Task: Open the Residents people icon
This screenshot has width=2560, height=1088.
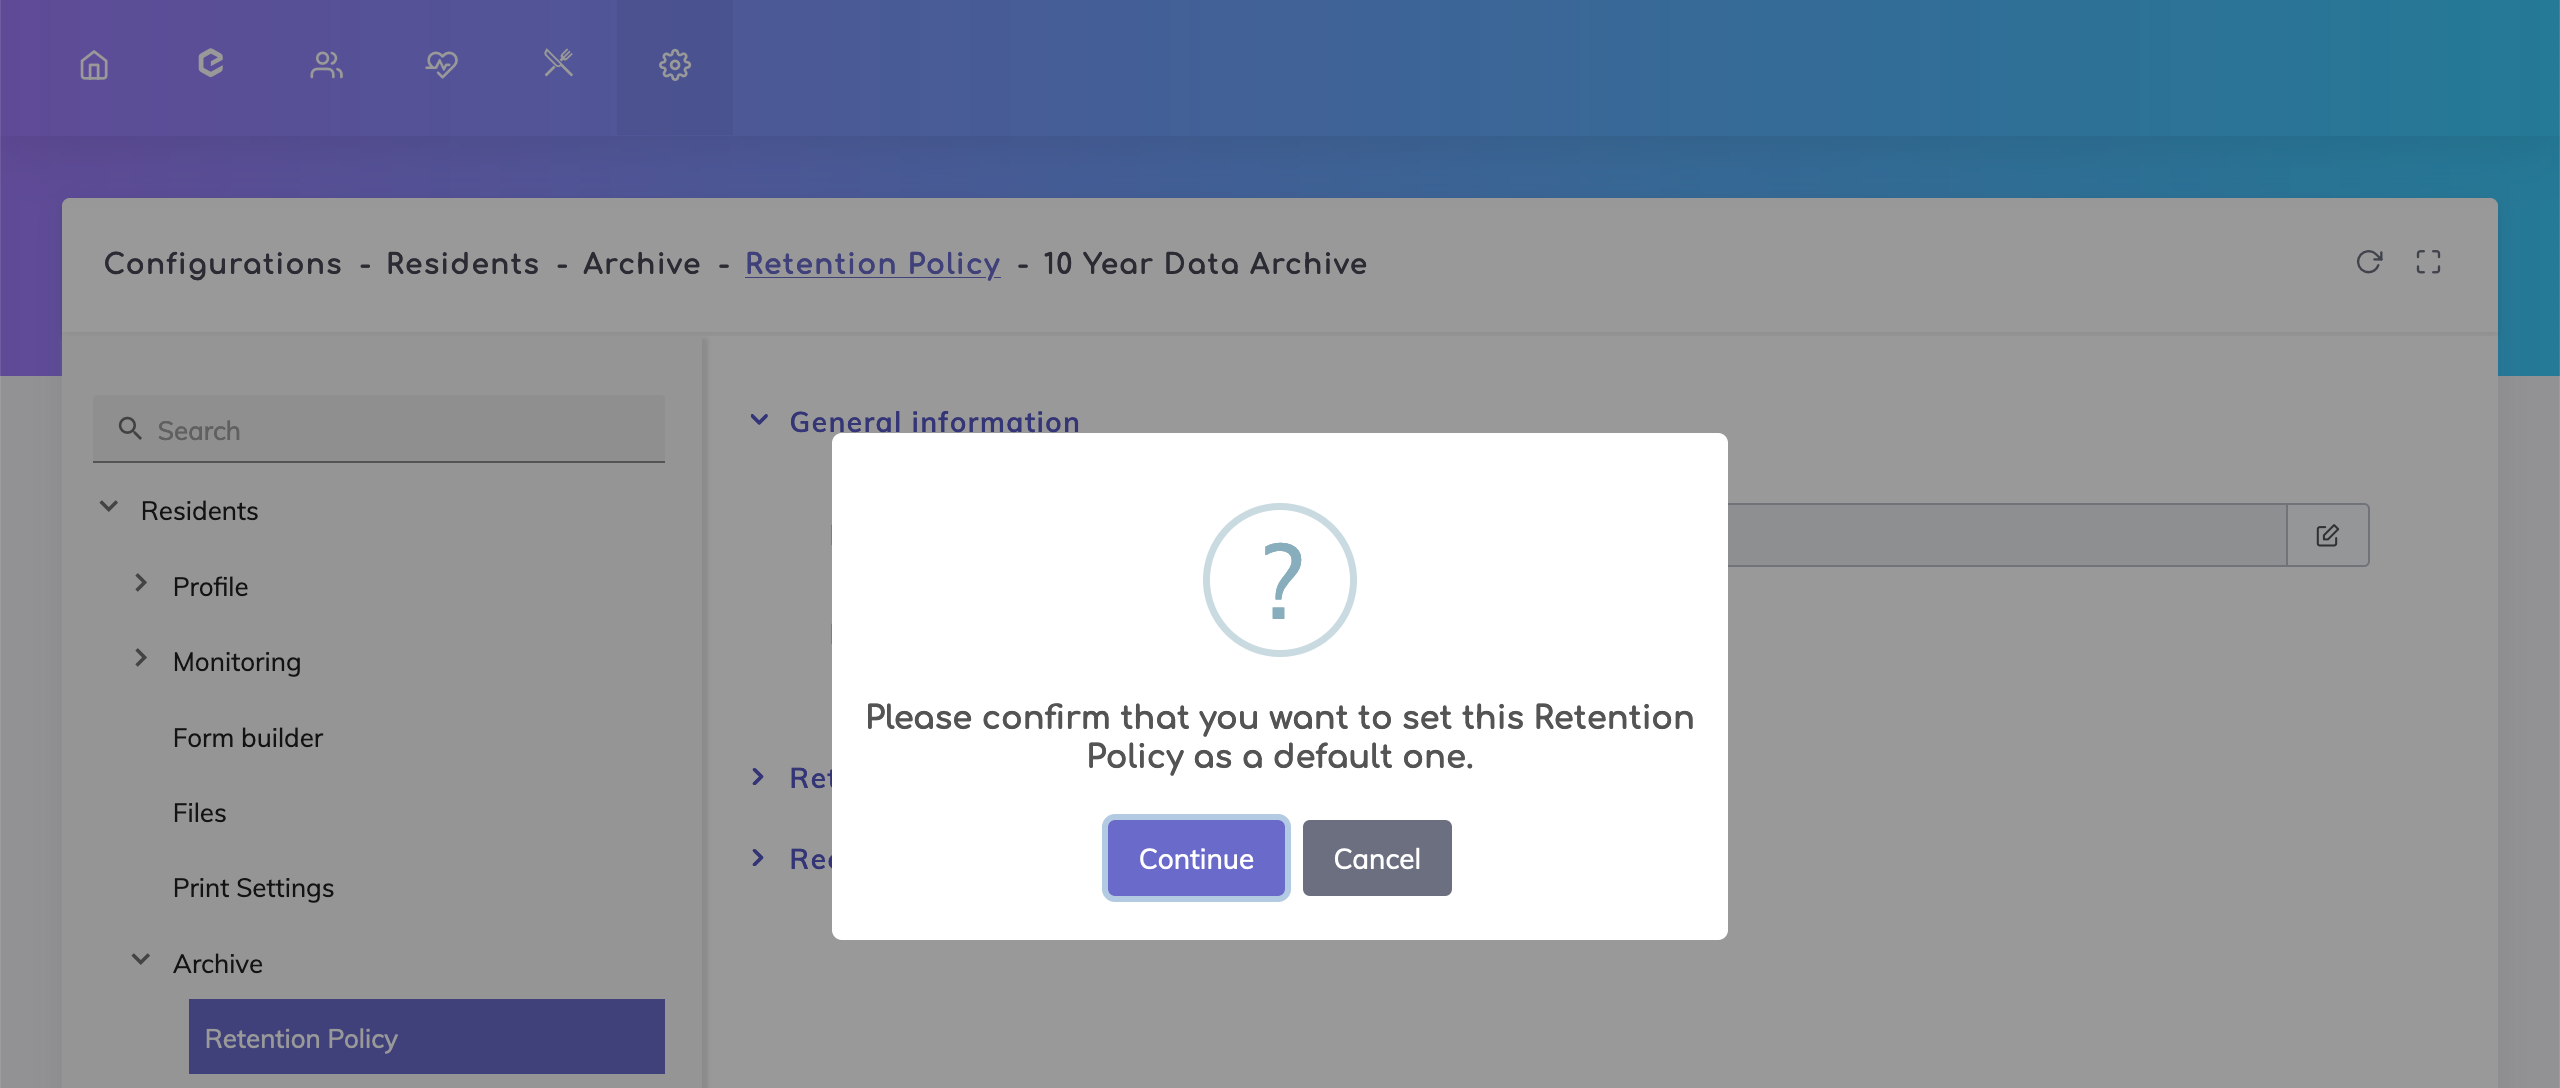Action: tap(326, 65)
